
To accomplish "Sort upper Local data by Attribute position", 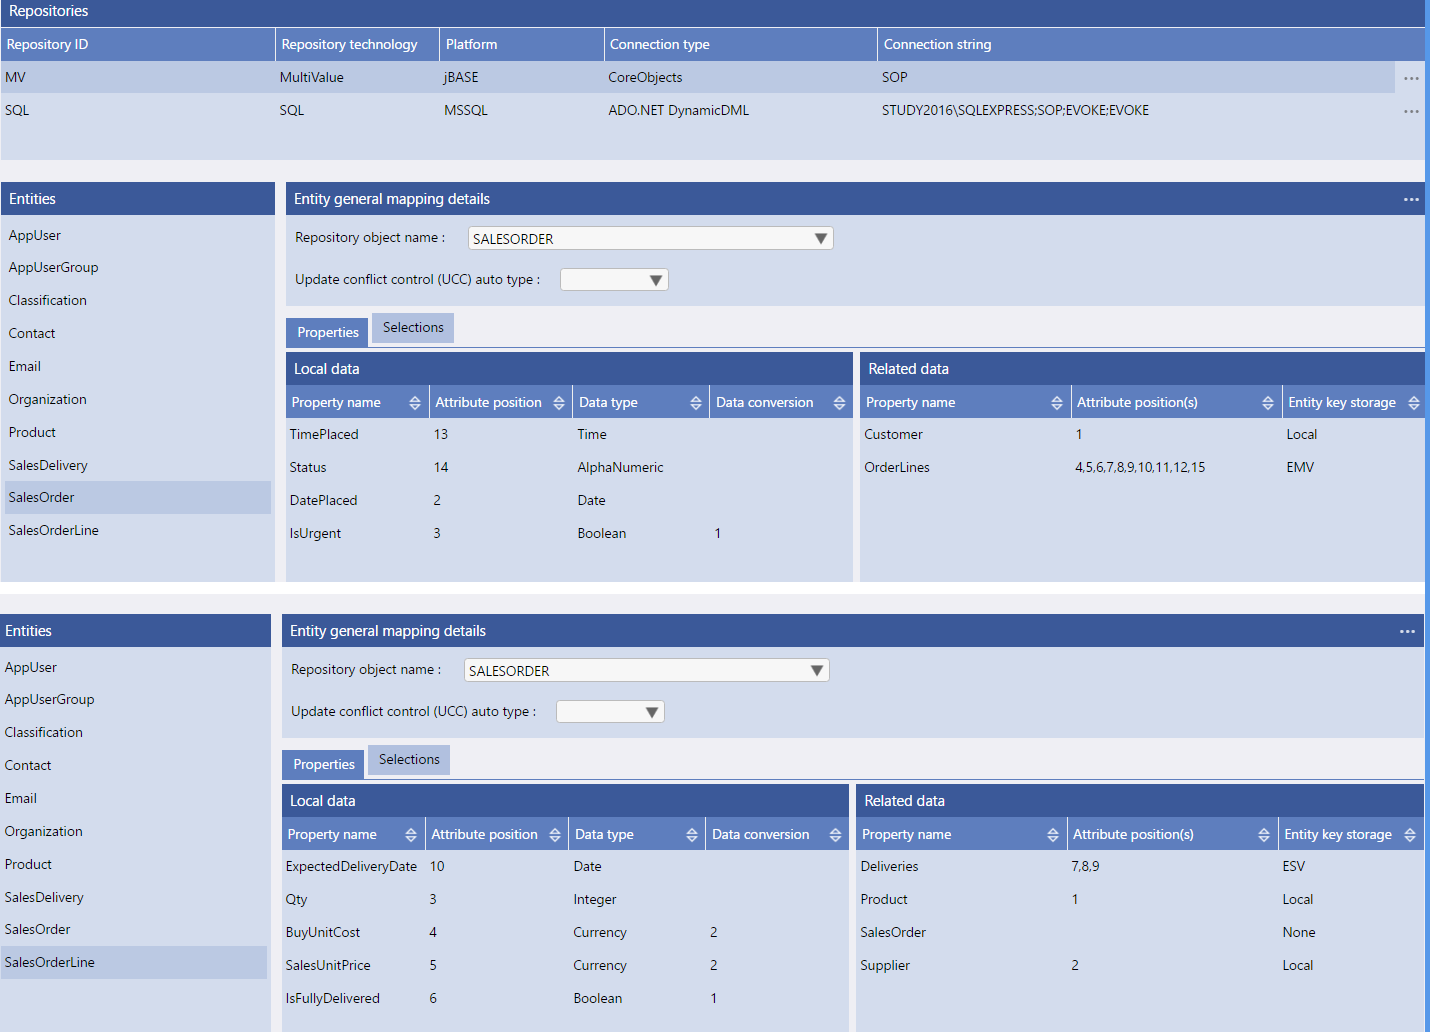I will [559, 403].
